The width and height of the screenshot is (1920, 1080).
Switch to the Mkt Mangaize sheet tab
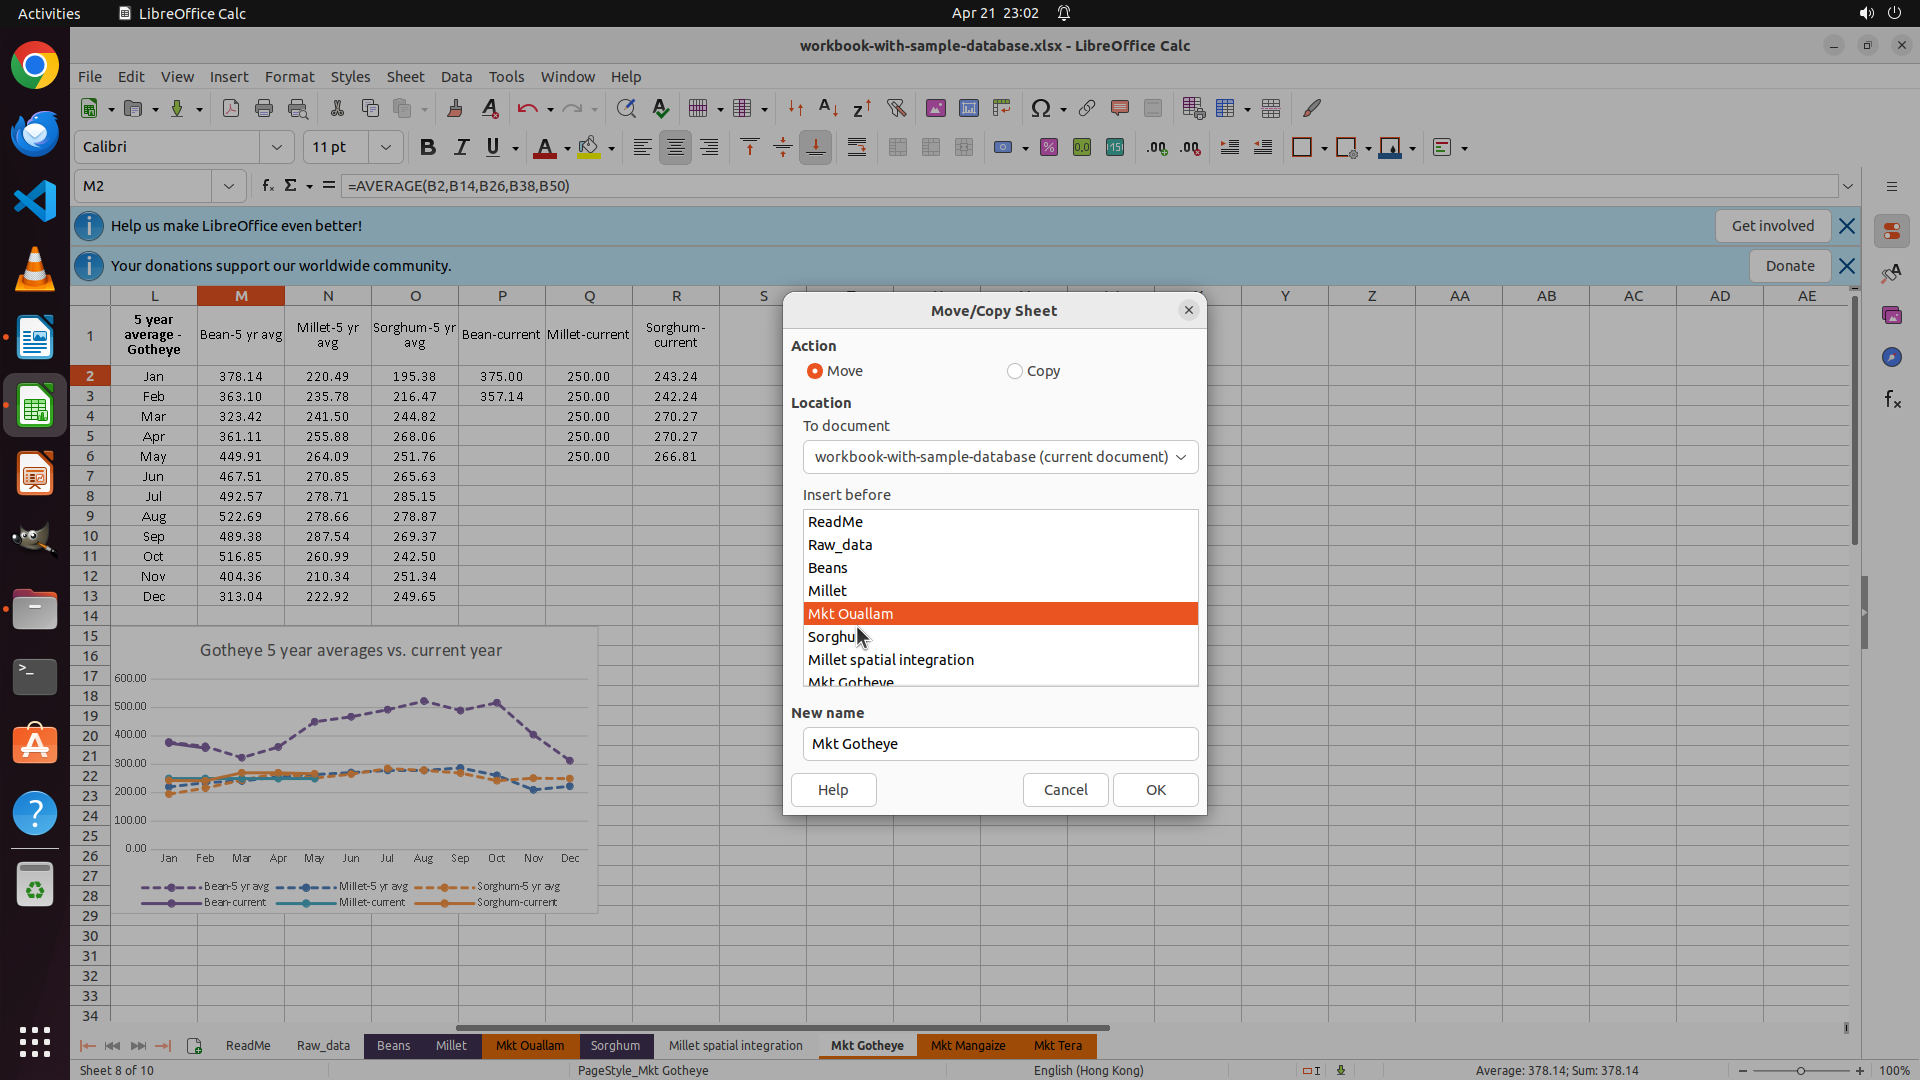967,1046
